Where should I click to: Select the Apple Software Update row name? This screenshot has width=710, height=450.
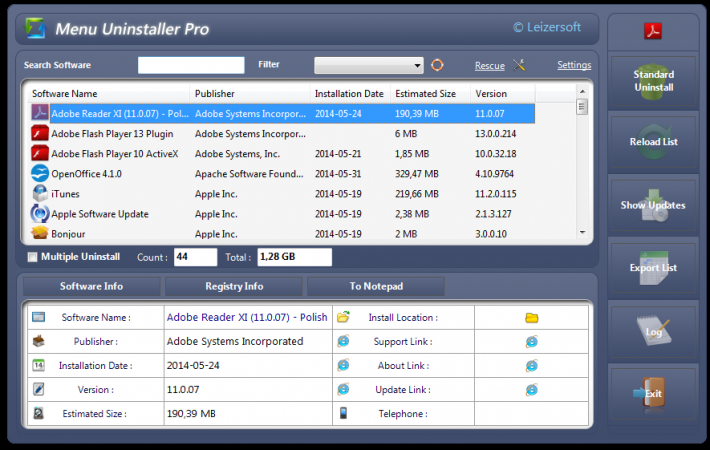[100, 214]
